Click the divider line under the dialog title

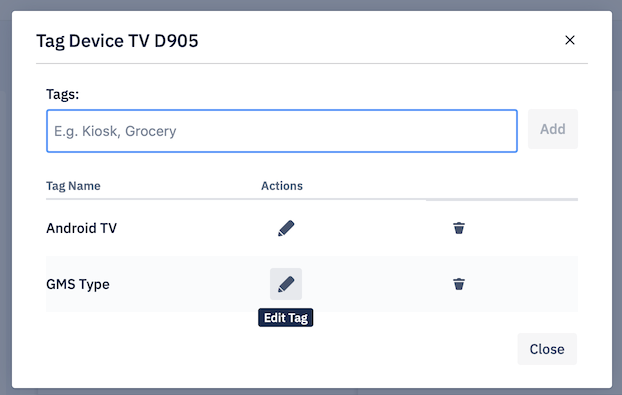[312, 63]
